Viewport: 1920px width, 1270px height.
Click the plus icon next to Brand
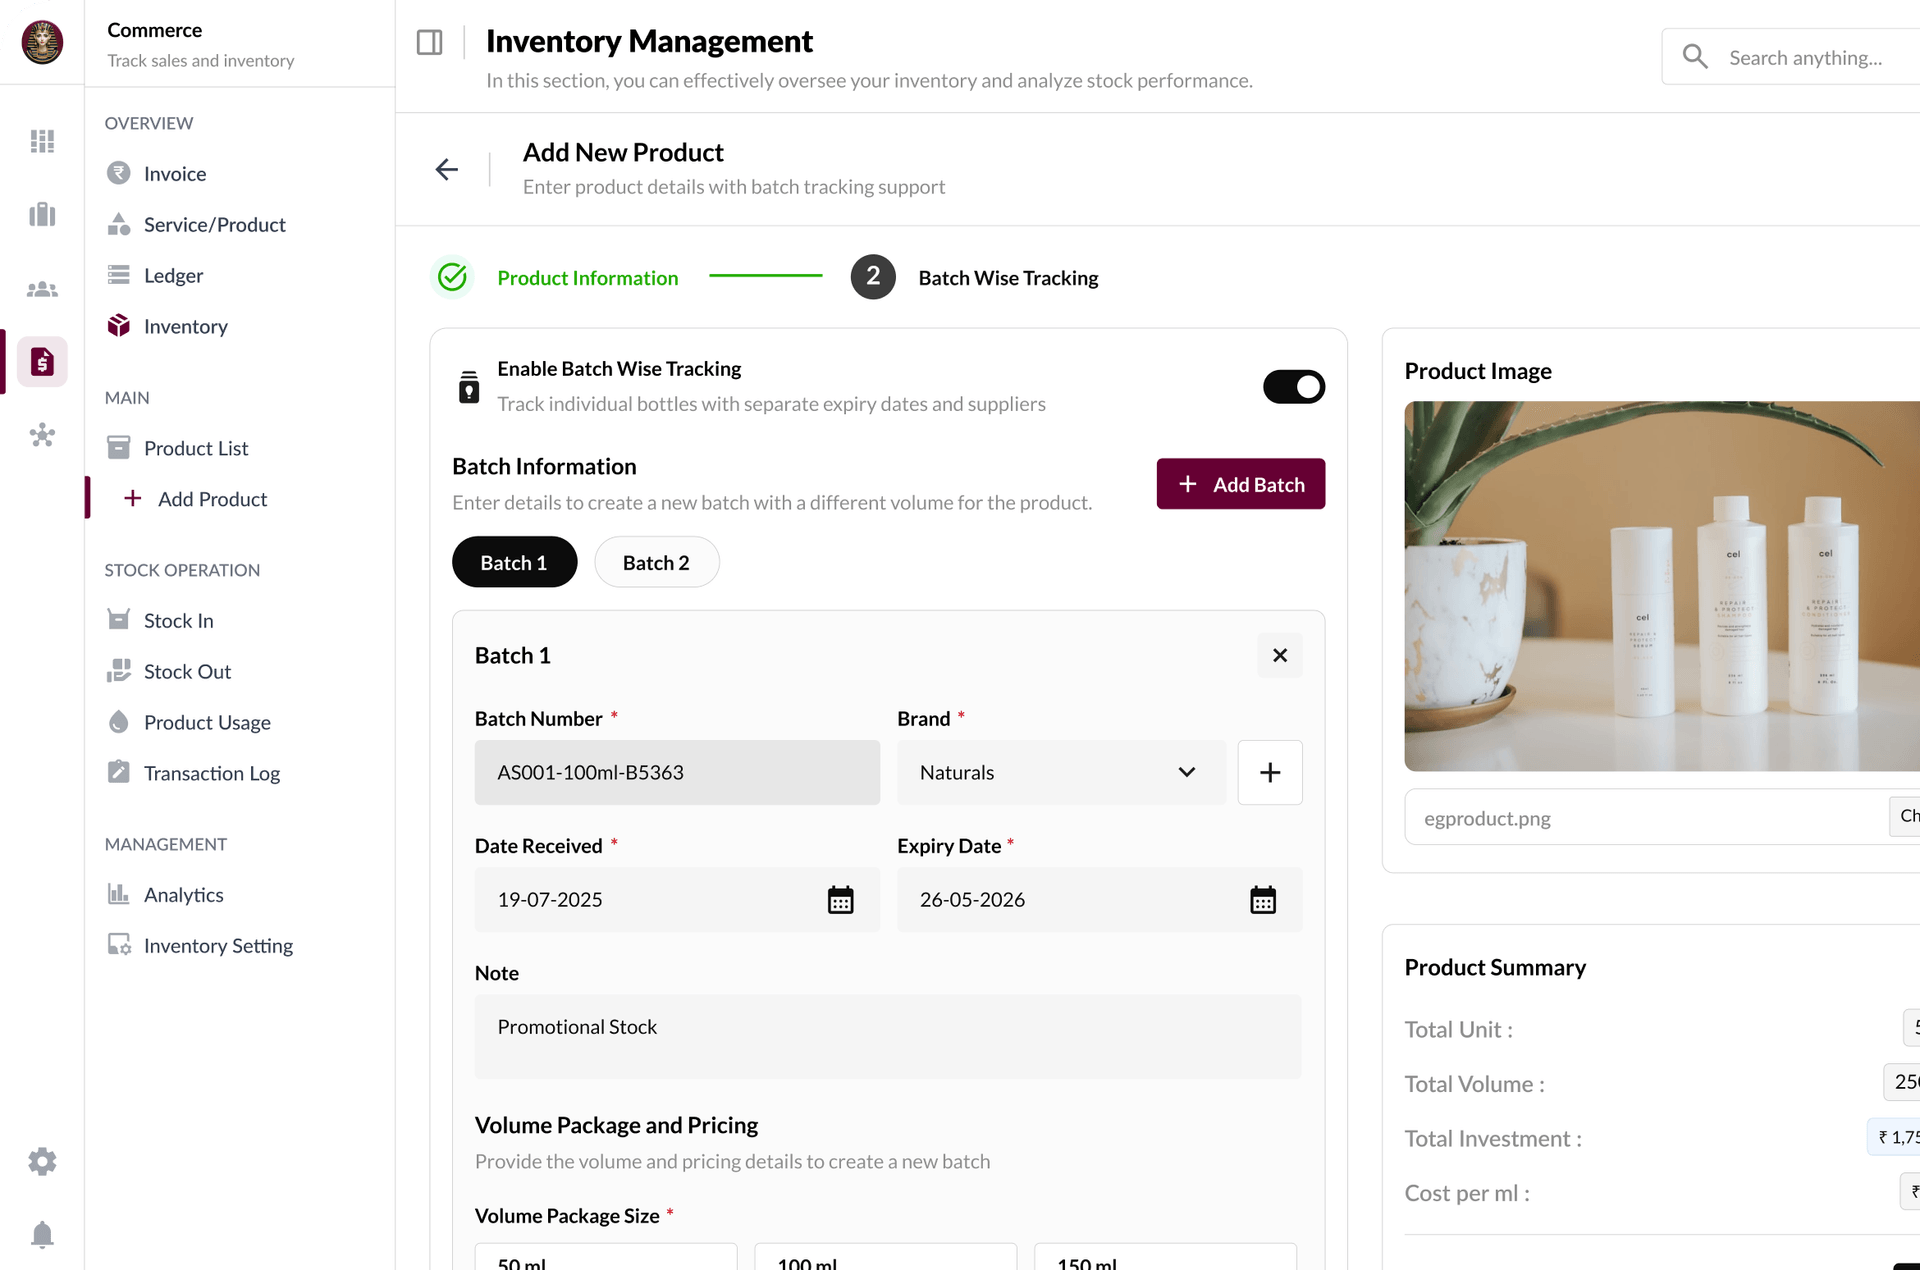click(1269, 772)
